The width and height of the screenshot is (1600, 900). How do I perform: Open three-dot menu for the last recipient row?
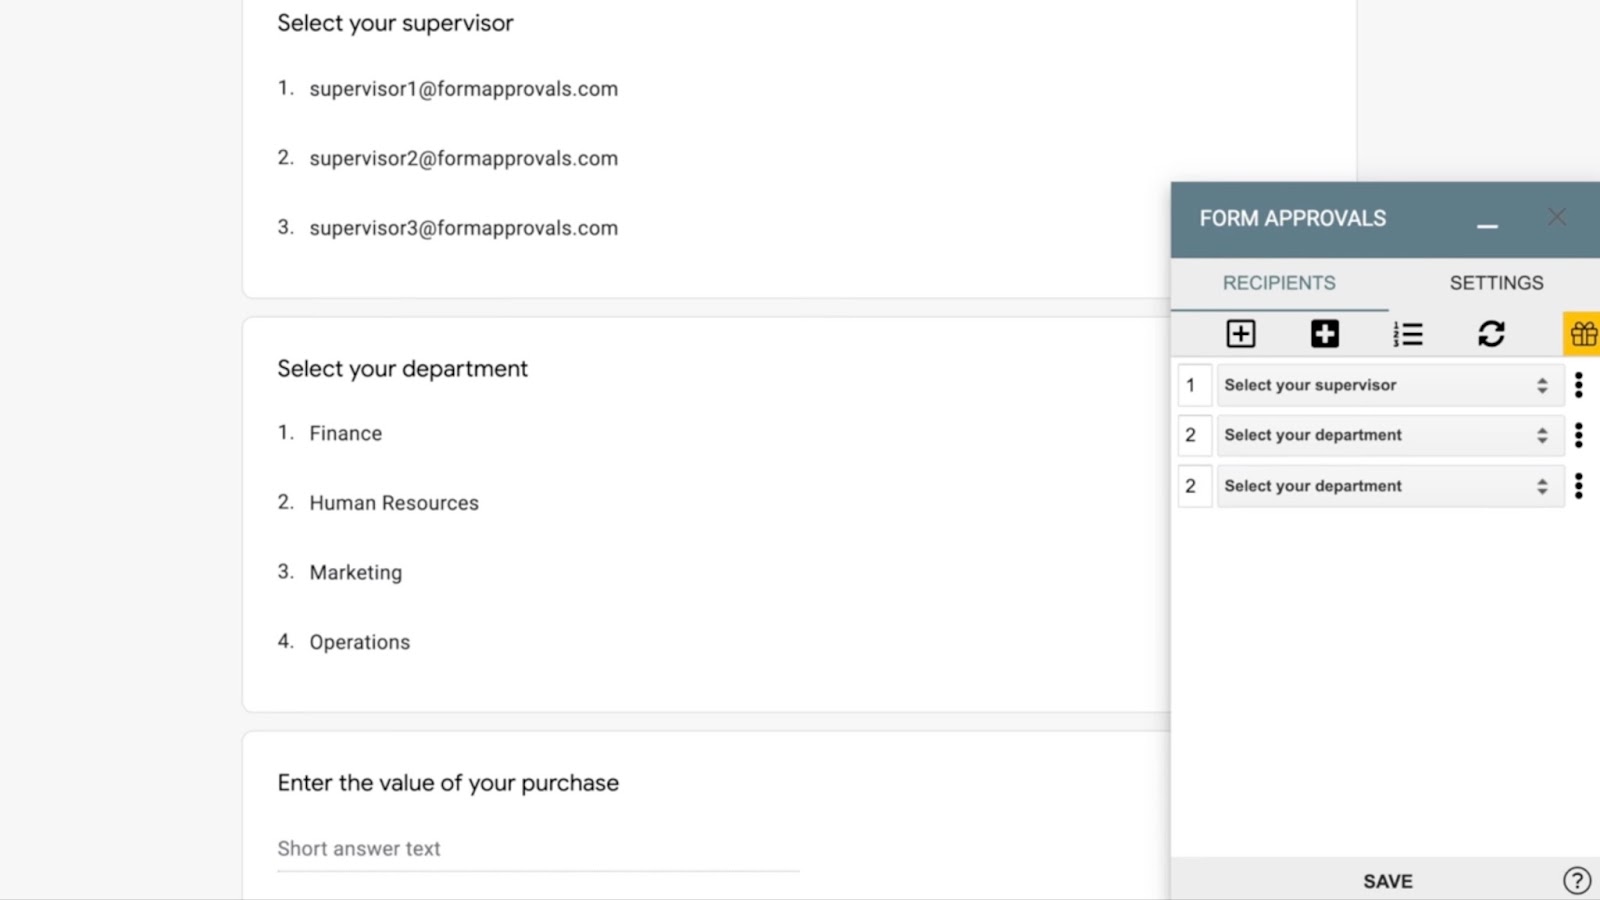[x=1578, y=486]
